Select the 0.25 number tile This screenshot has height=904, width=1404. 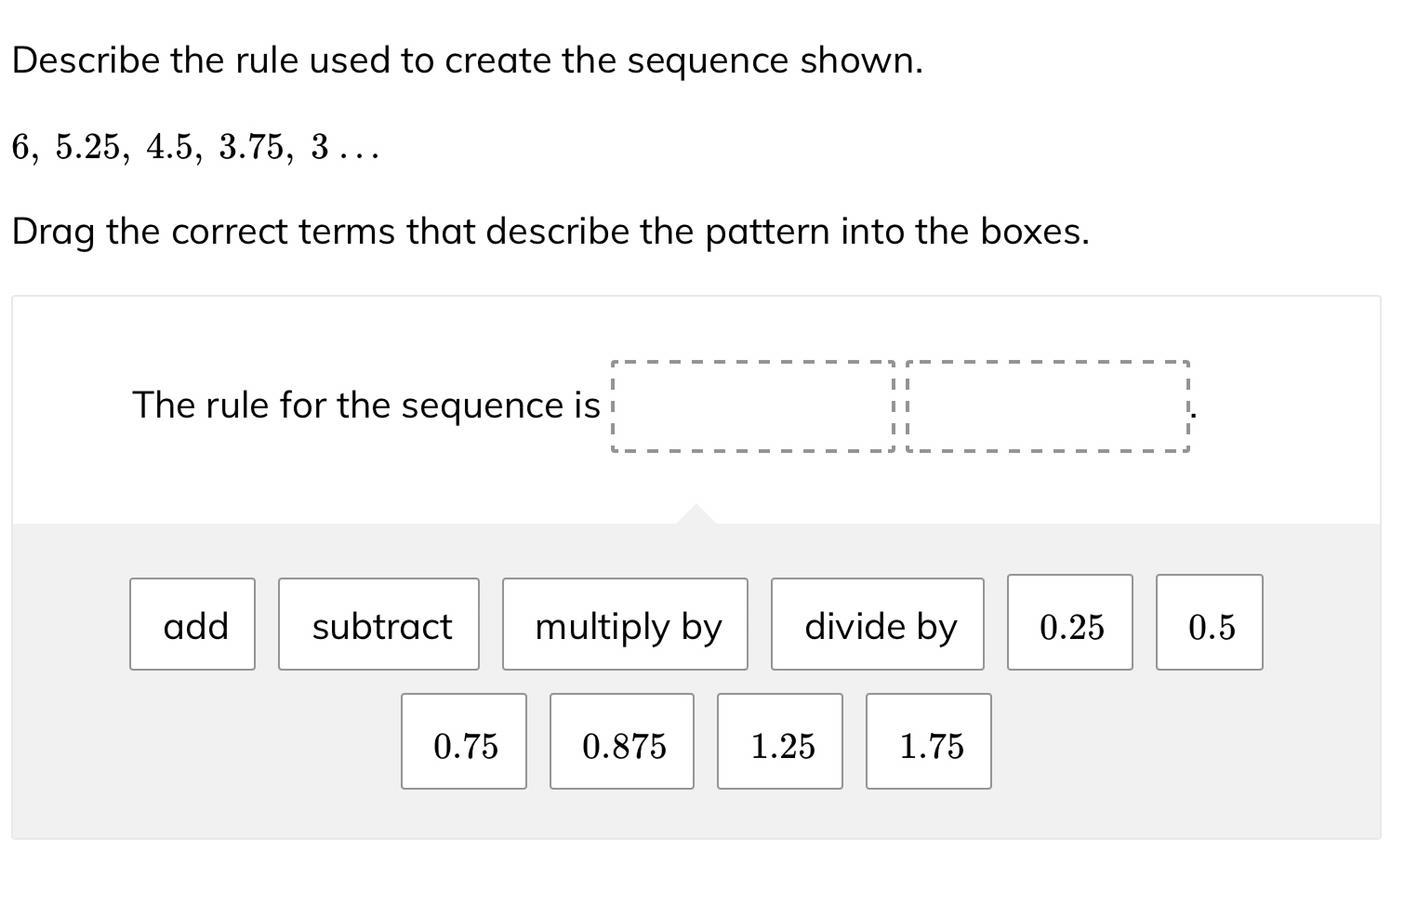(1070, 623)
